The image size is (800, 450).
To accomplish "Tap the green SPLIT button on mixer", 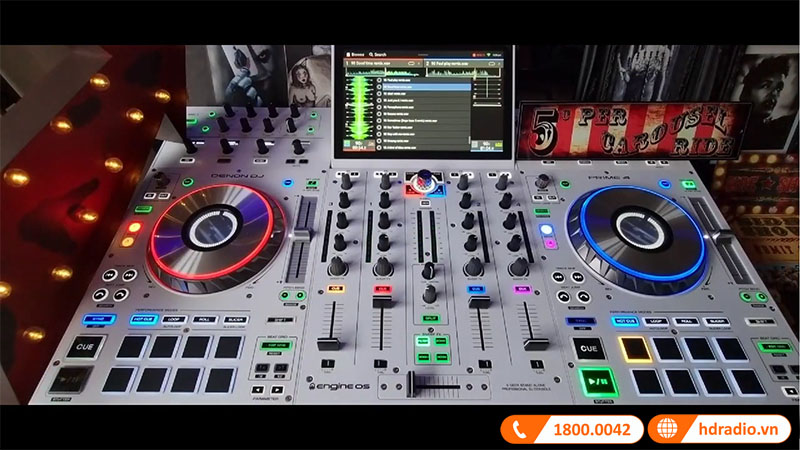I will point(430,318).
